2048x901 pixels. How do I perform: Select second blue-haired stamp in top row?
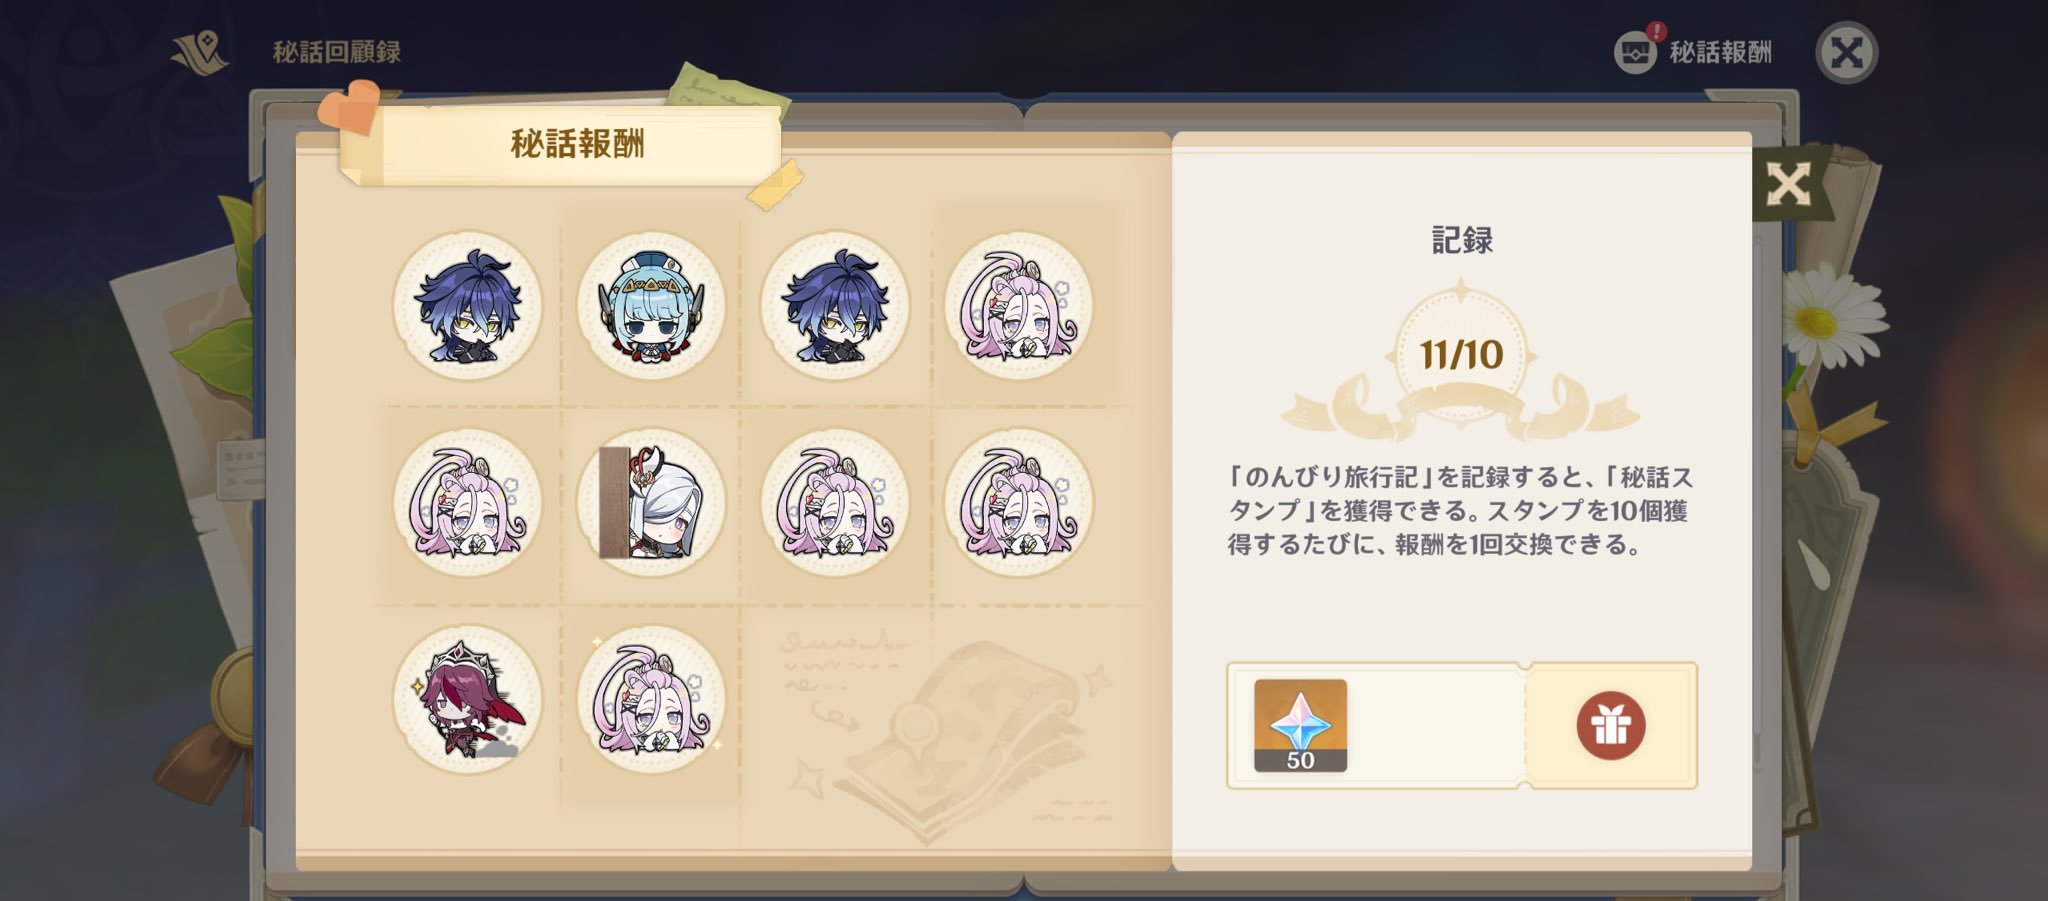[x=835, y=306]
